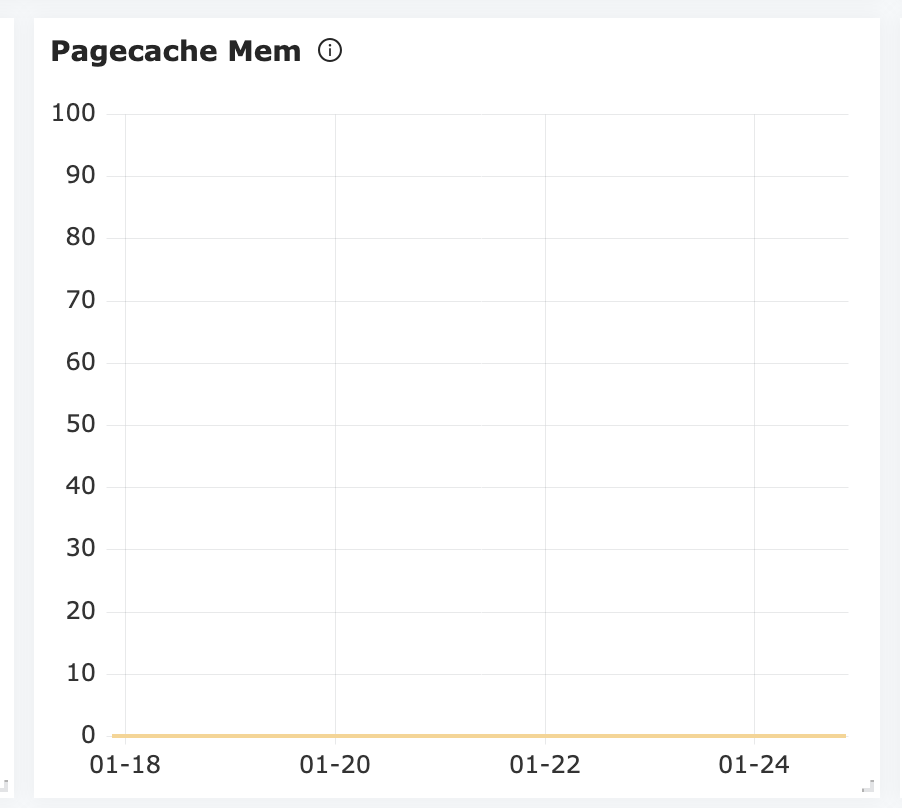Select the 90 tick label on y-axis
Screen dimensions: 902x808
tap(80, 175)
